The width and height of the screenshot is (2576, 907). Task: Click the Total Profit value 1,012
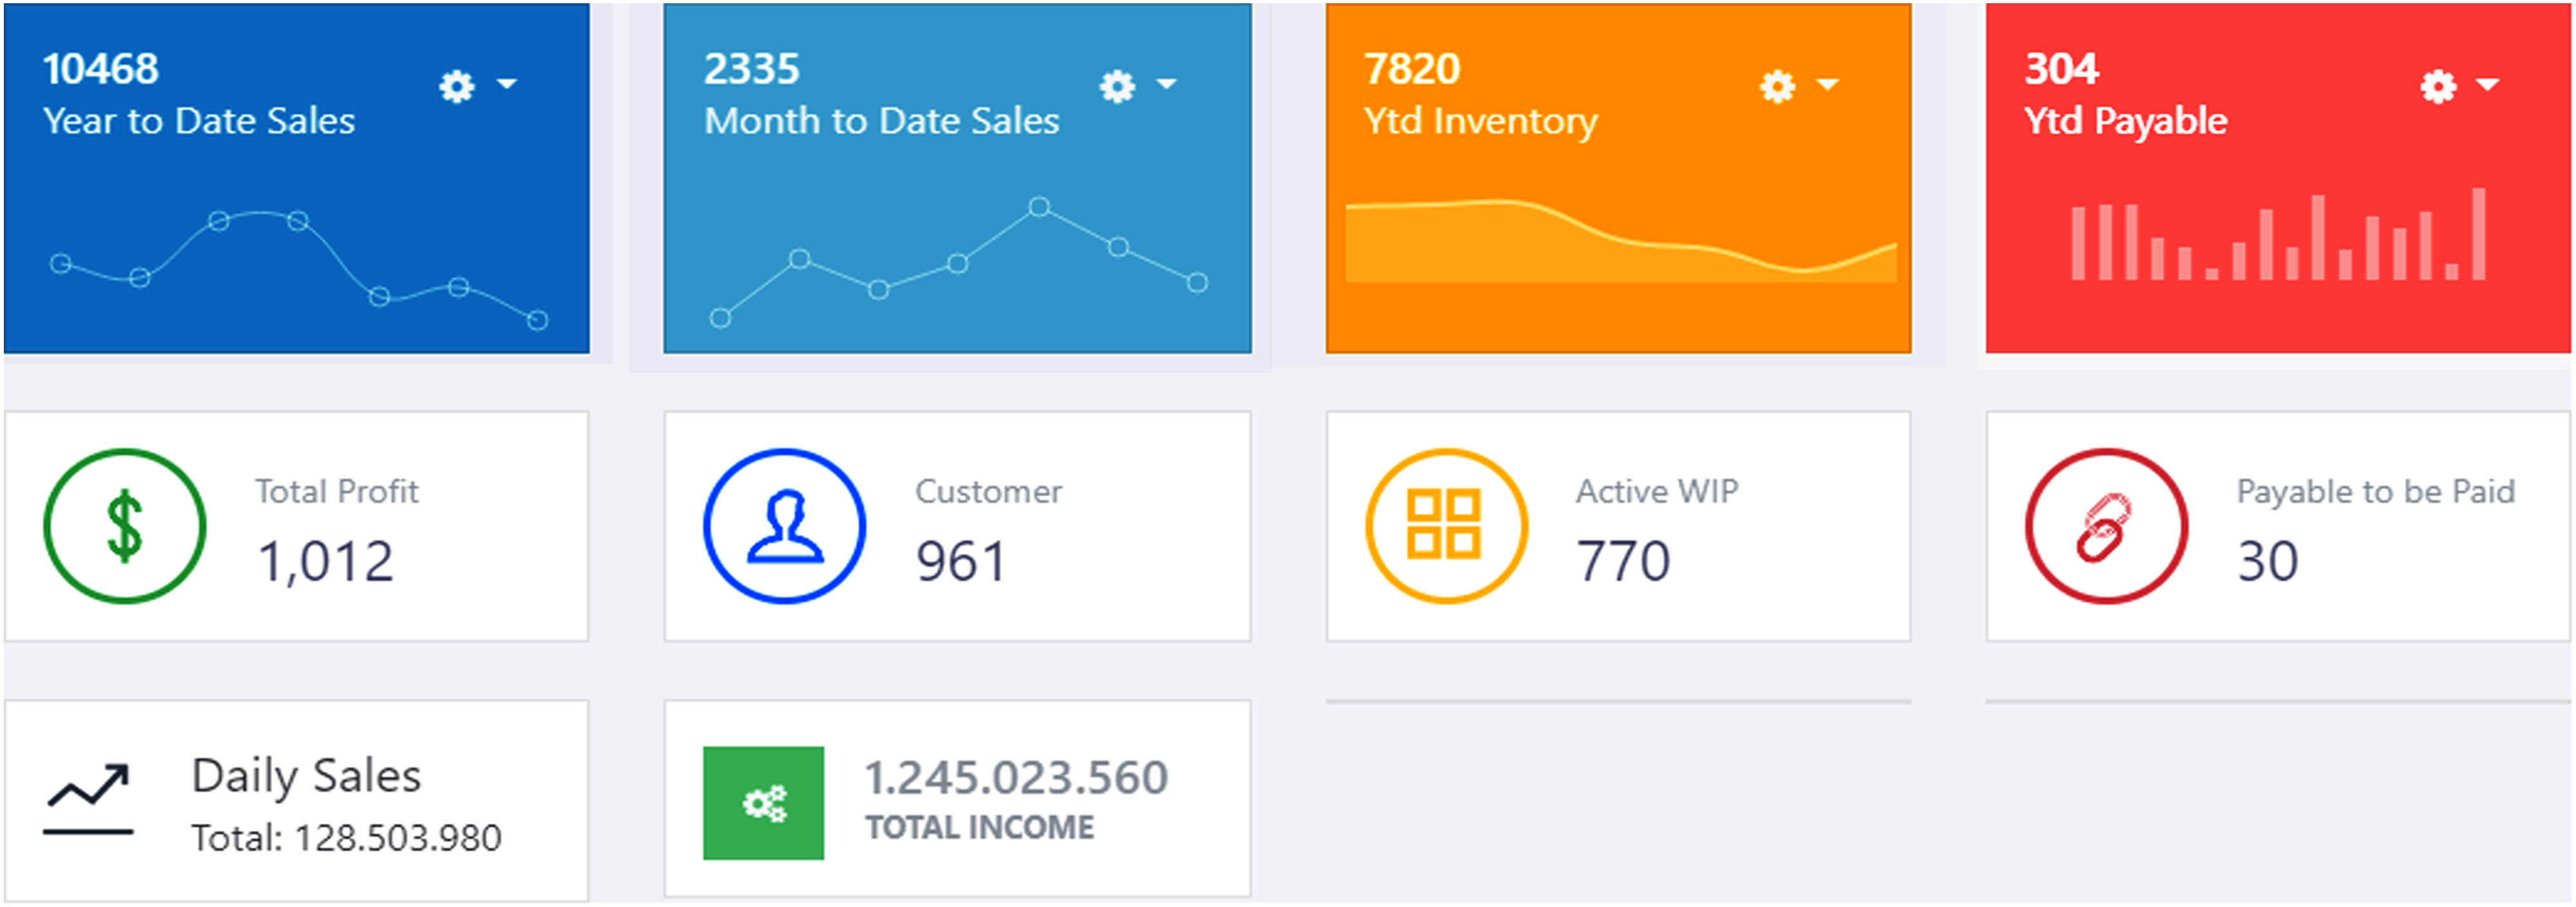point(326,561)
